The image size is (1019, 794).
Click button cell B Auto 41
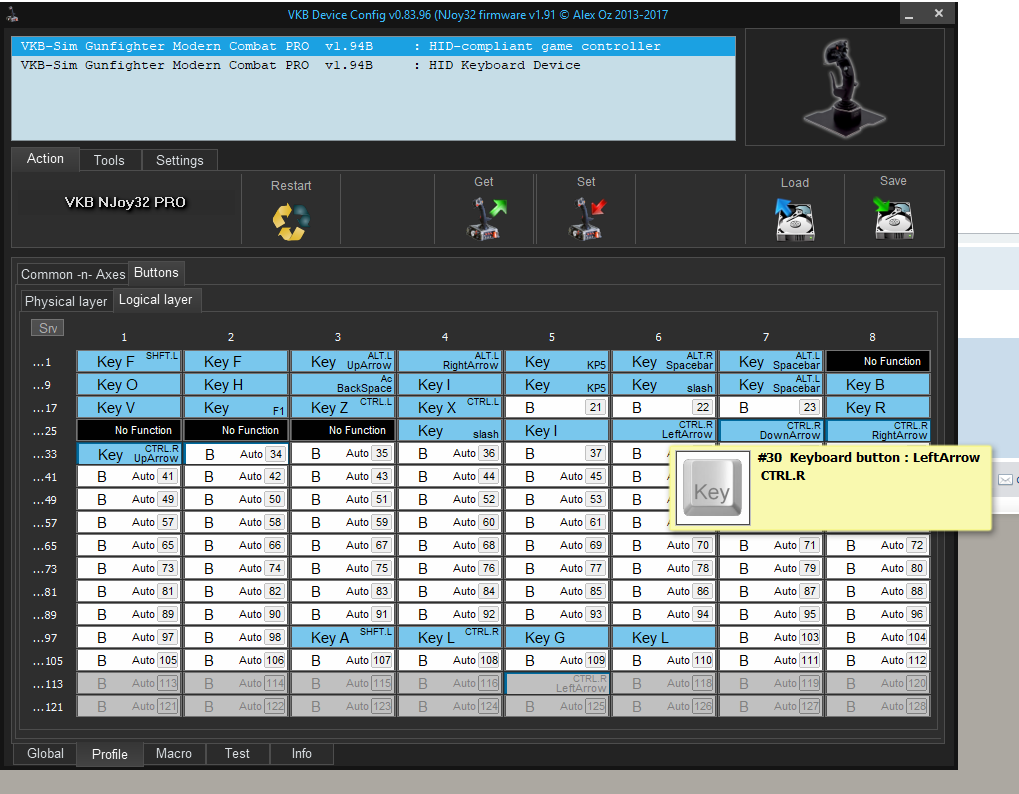[129, 476]
